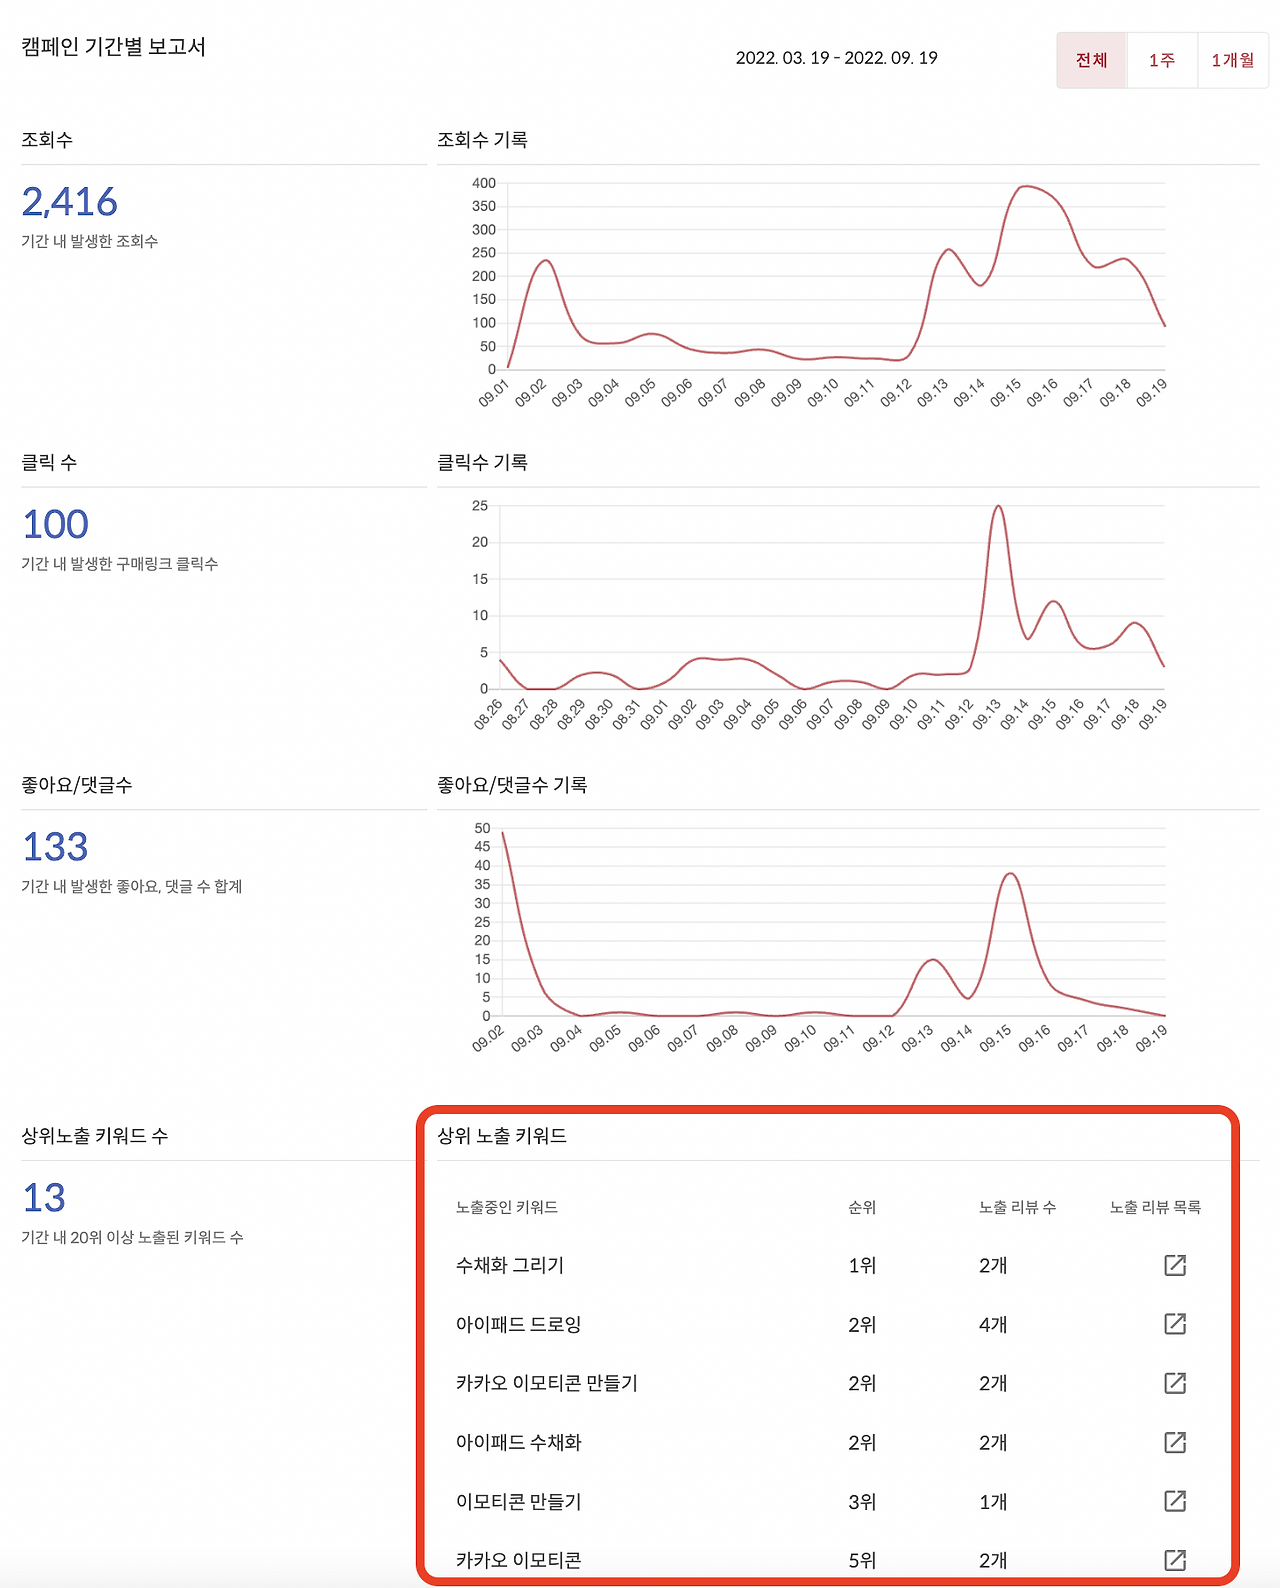The image size is (1280, 1588).
Task: Click the 수채화 그리기 keyword text
Action: (510, 1265)
